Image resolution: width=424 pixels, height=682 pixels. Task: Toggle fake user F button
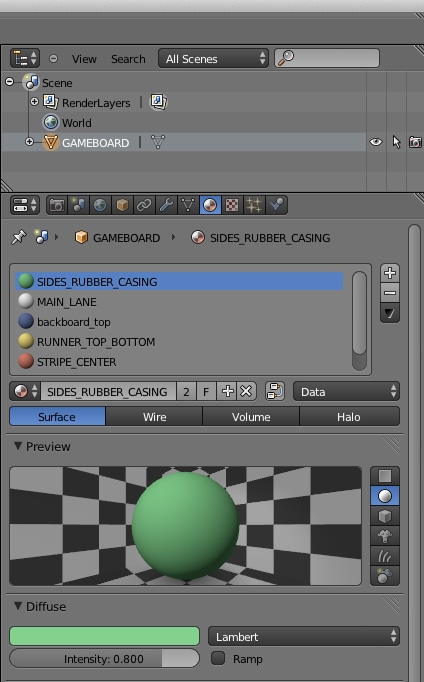(x=206, y=391)
